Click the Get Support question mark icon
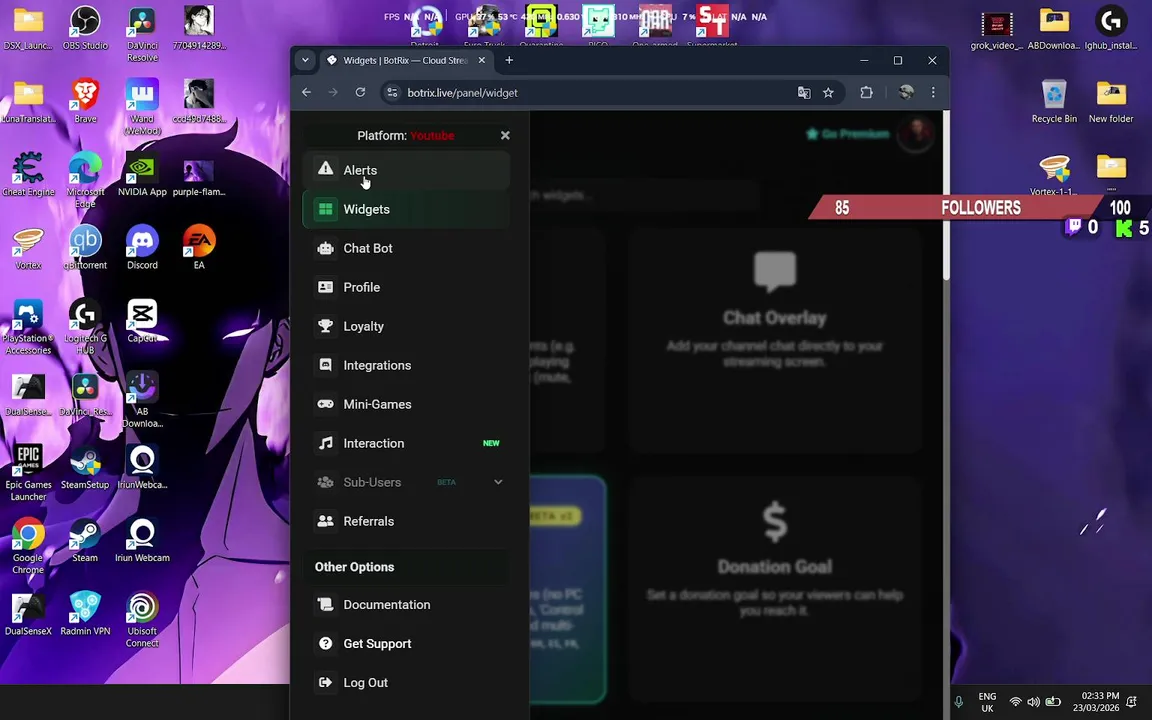 [x=325, y=644]
